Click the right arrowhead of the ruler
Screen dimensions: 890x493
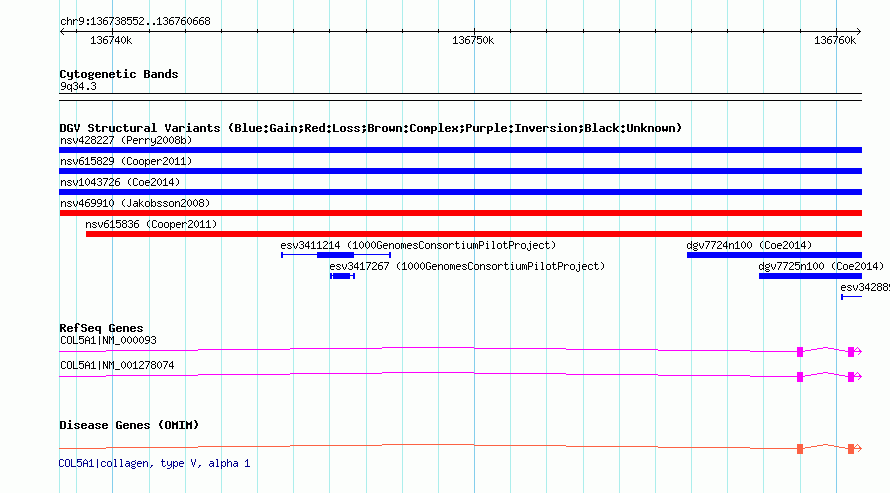pyautogui.click(x=859, y=31)
